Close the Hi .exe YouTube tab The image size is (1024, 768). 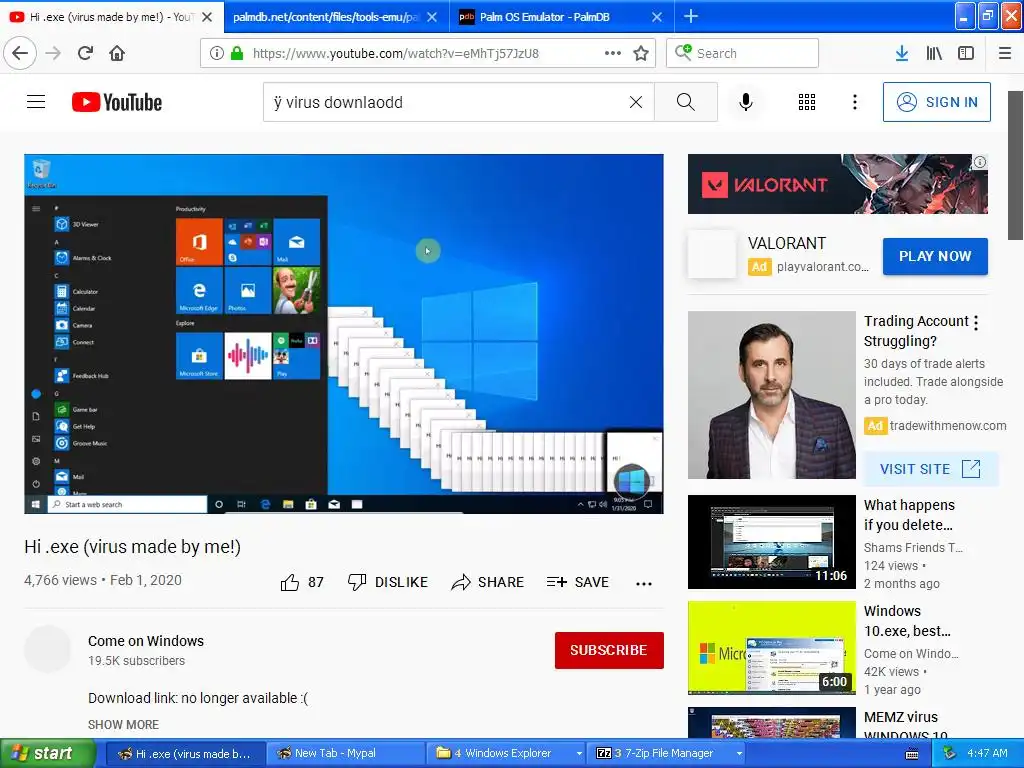pos(207,17)
